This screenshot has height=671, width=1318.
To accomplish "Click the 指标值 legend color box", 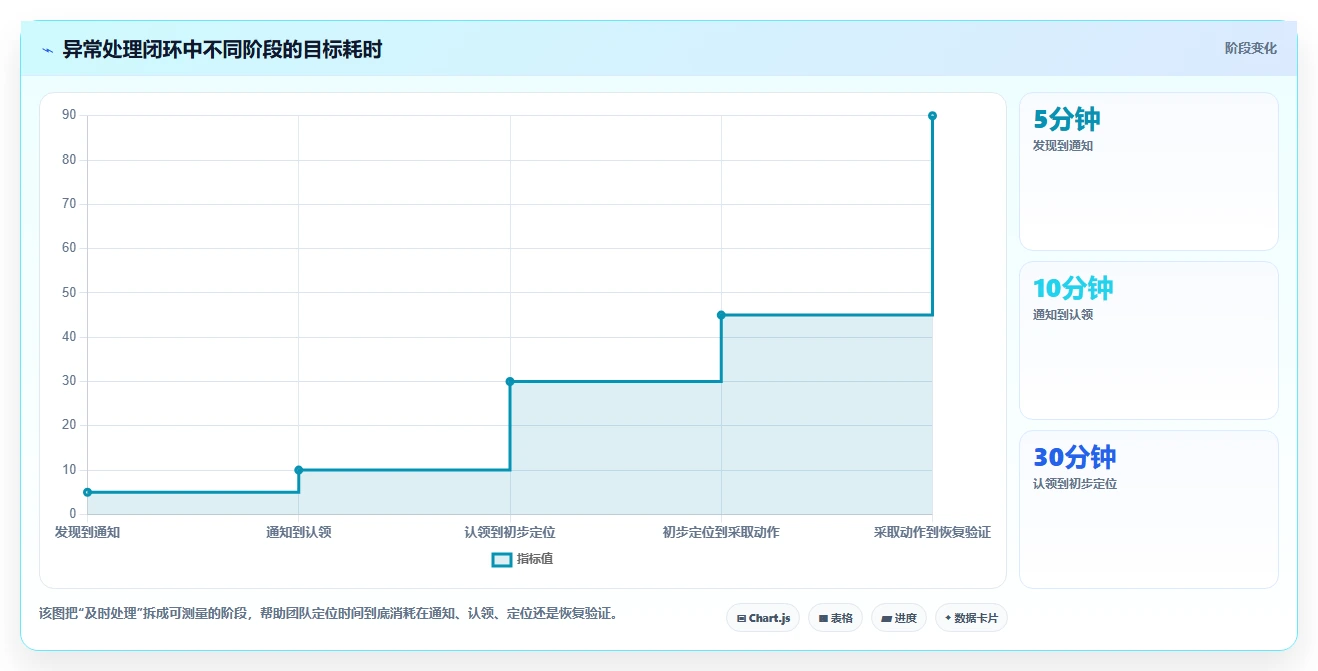I will tap(502, 559).
